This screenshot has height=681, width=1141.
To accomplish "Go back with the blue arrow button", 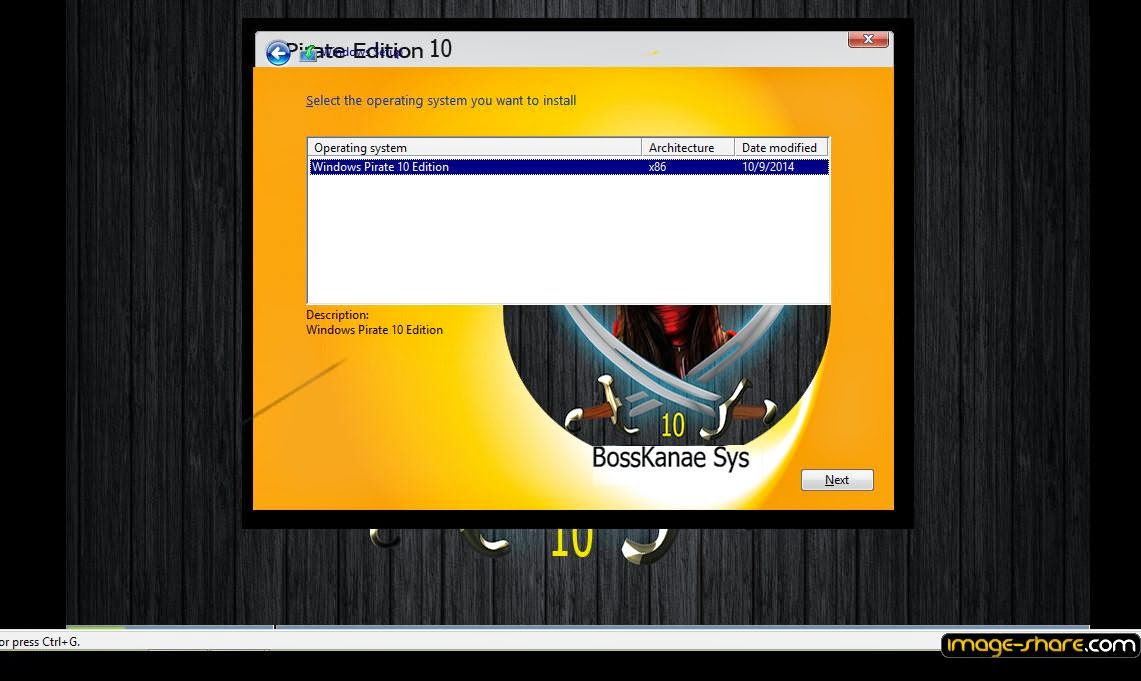I will point(278,52).
